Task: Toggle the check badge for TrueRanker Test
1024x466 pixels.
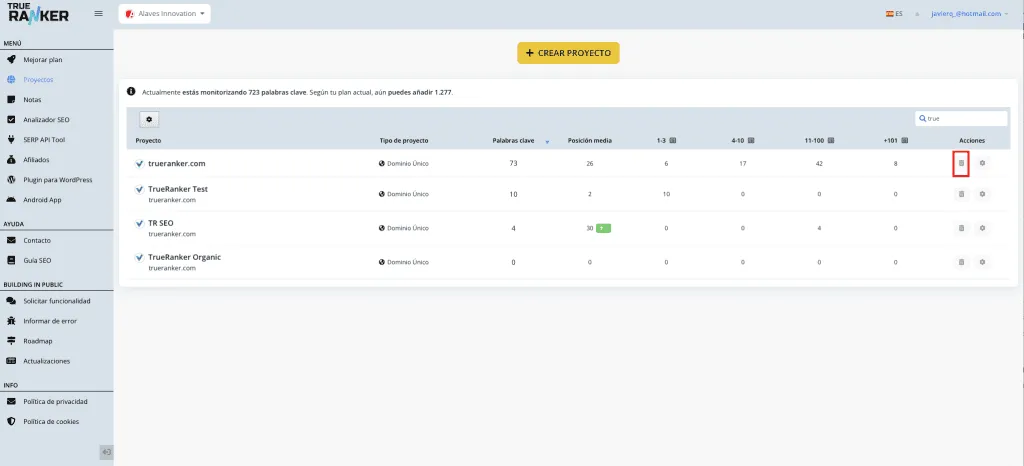Action: coord(139,189)
